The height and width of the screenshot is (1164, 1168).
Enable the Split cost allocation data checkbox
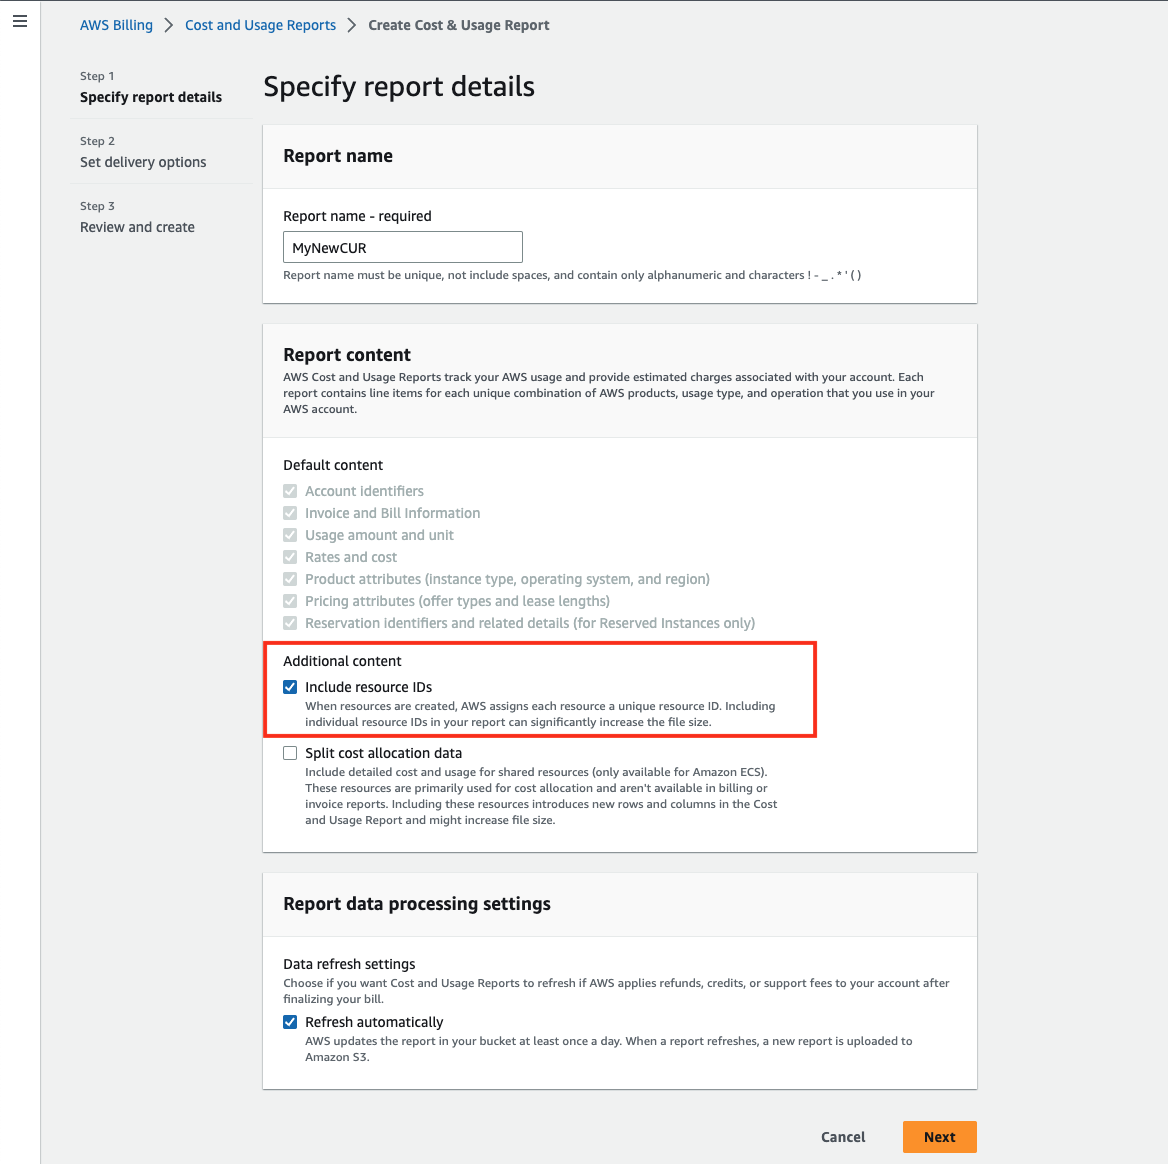coord(290,753)
